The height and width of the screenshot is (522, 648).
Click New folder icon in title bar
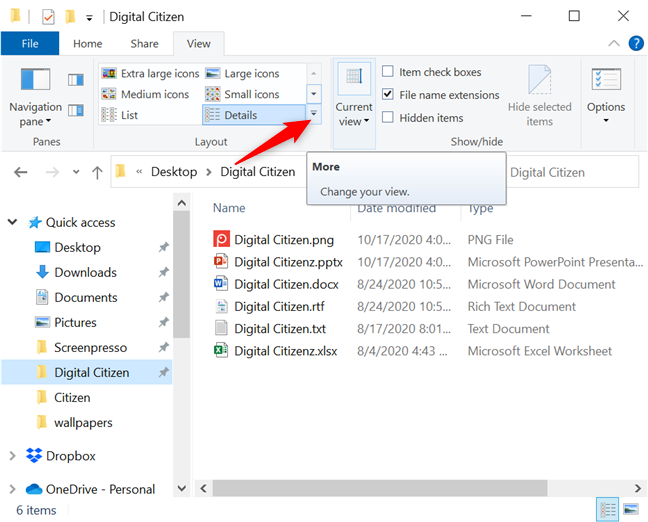70,17
